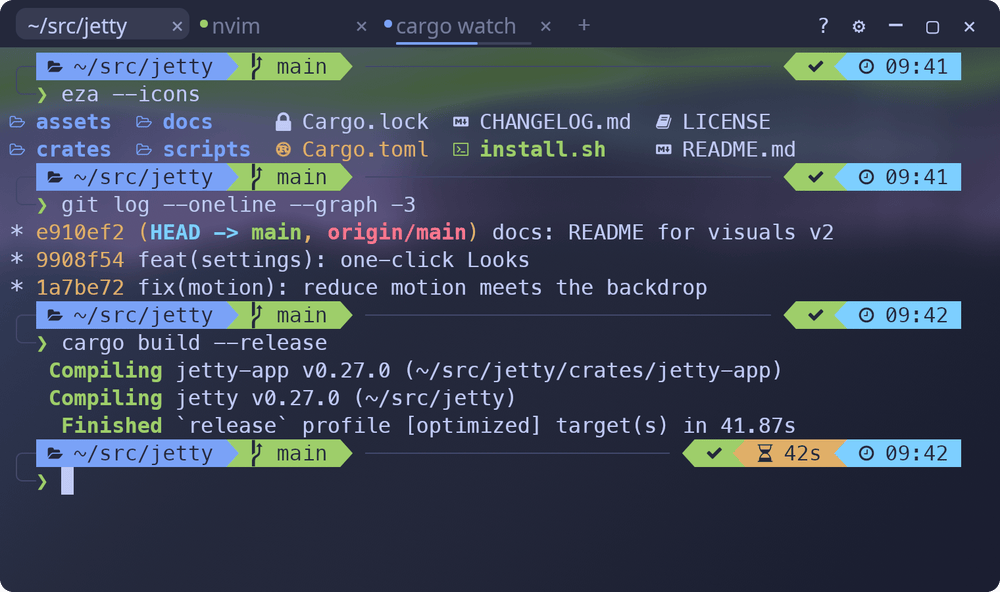The image size is (1000, 592).
Task: Click the clock icon in the last 09:42 prompt
Action: (866, 454)
